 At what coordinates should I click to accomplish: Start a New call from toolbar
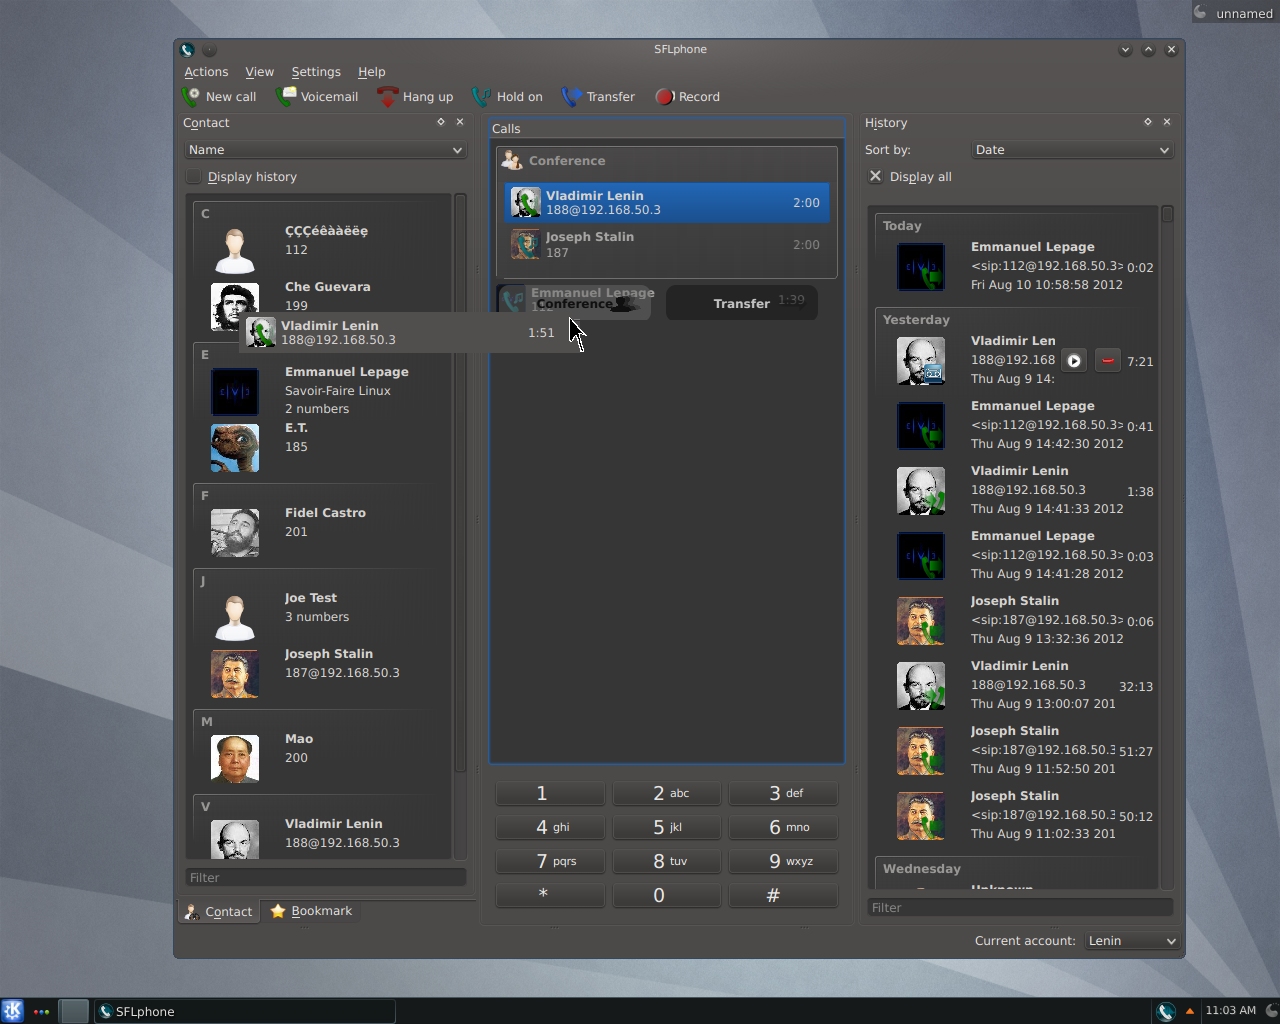click(219, 97)
